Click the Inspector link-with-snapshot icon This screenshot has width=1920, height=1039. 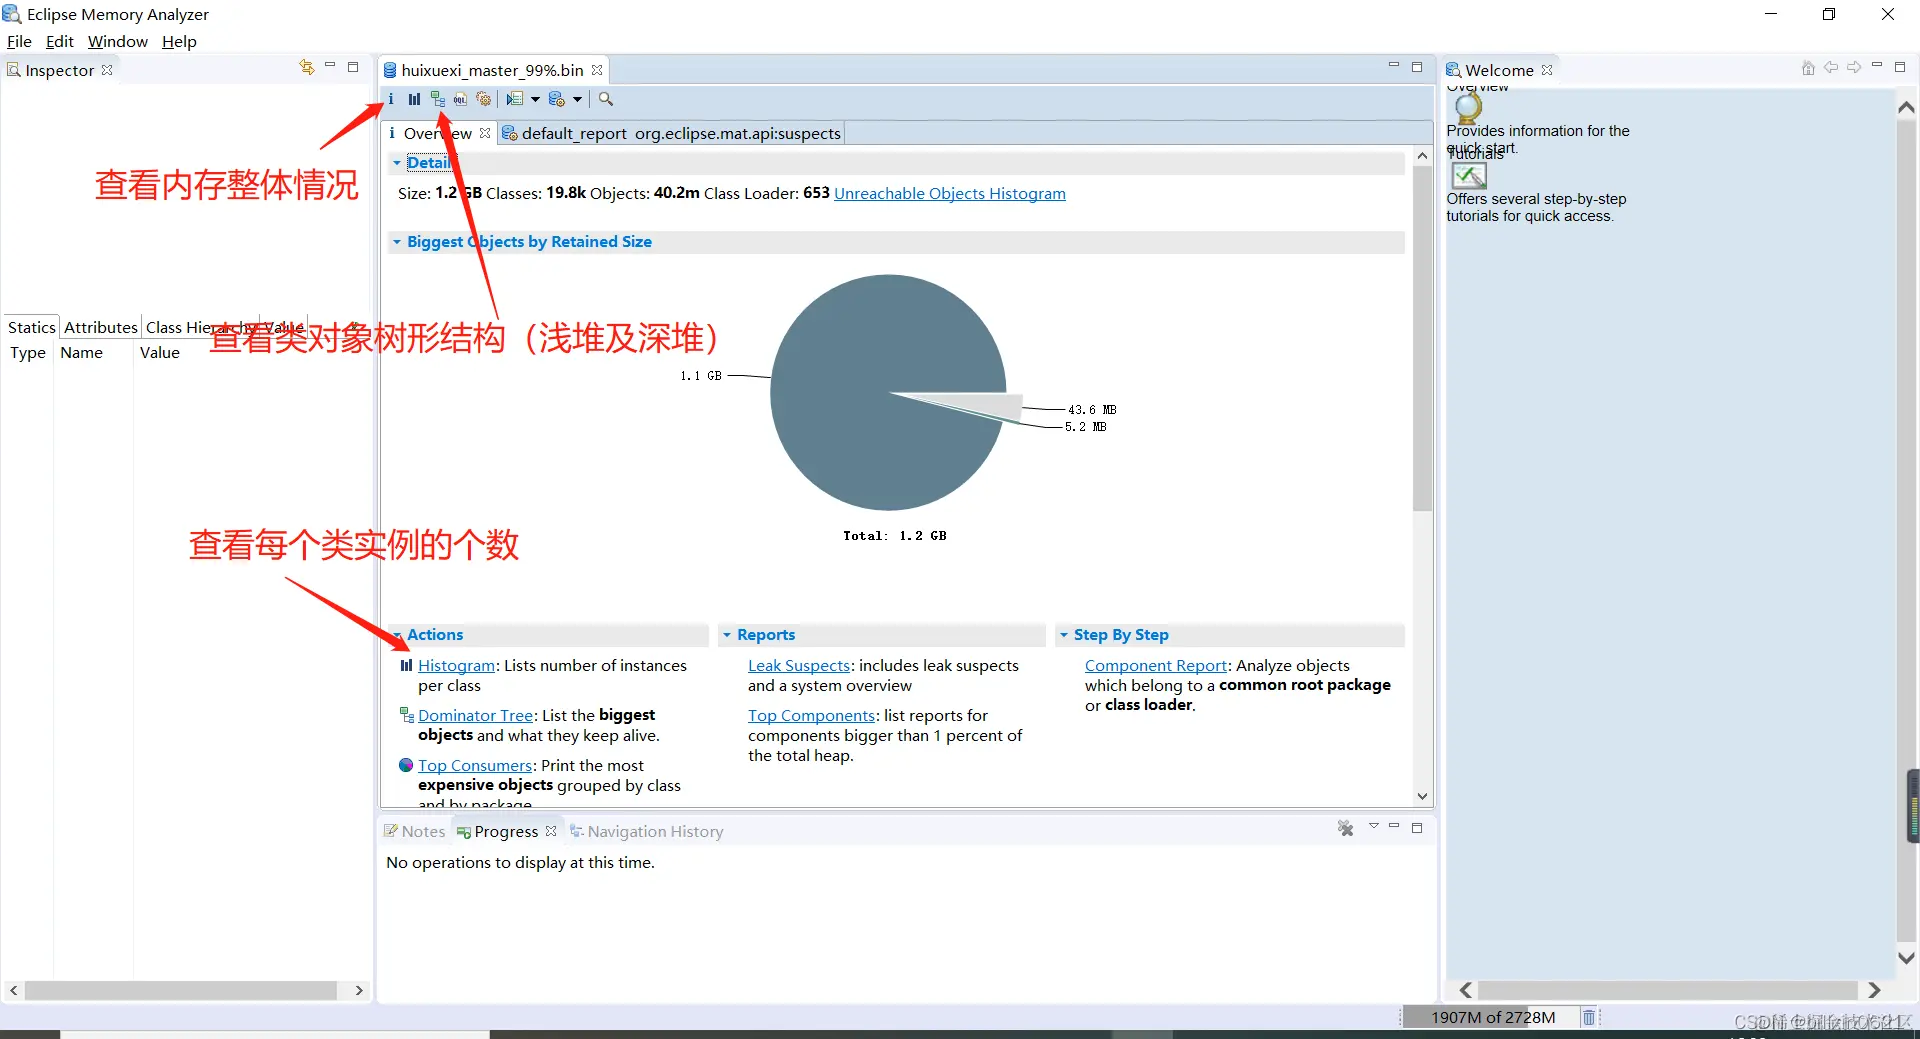[x=307, y=67]
